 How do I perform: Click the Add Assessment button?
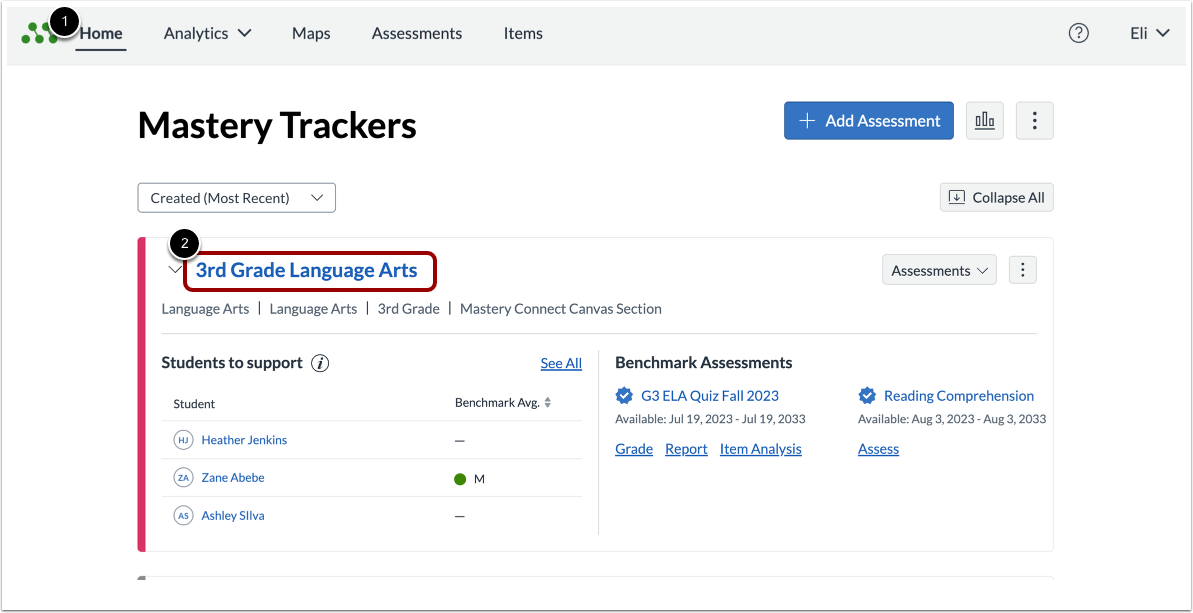tap(868, 120)
